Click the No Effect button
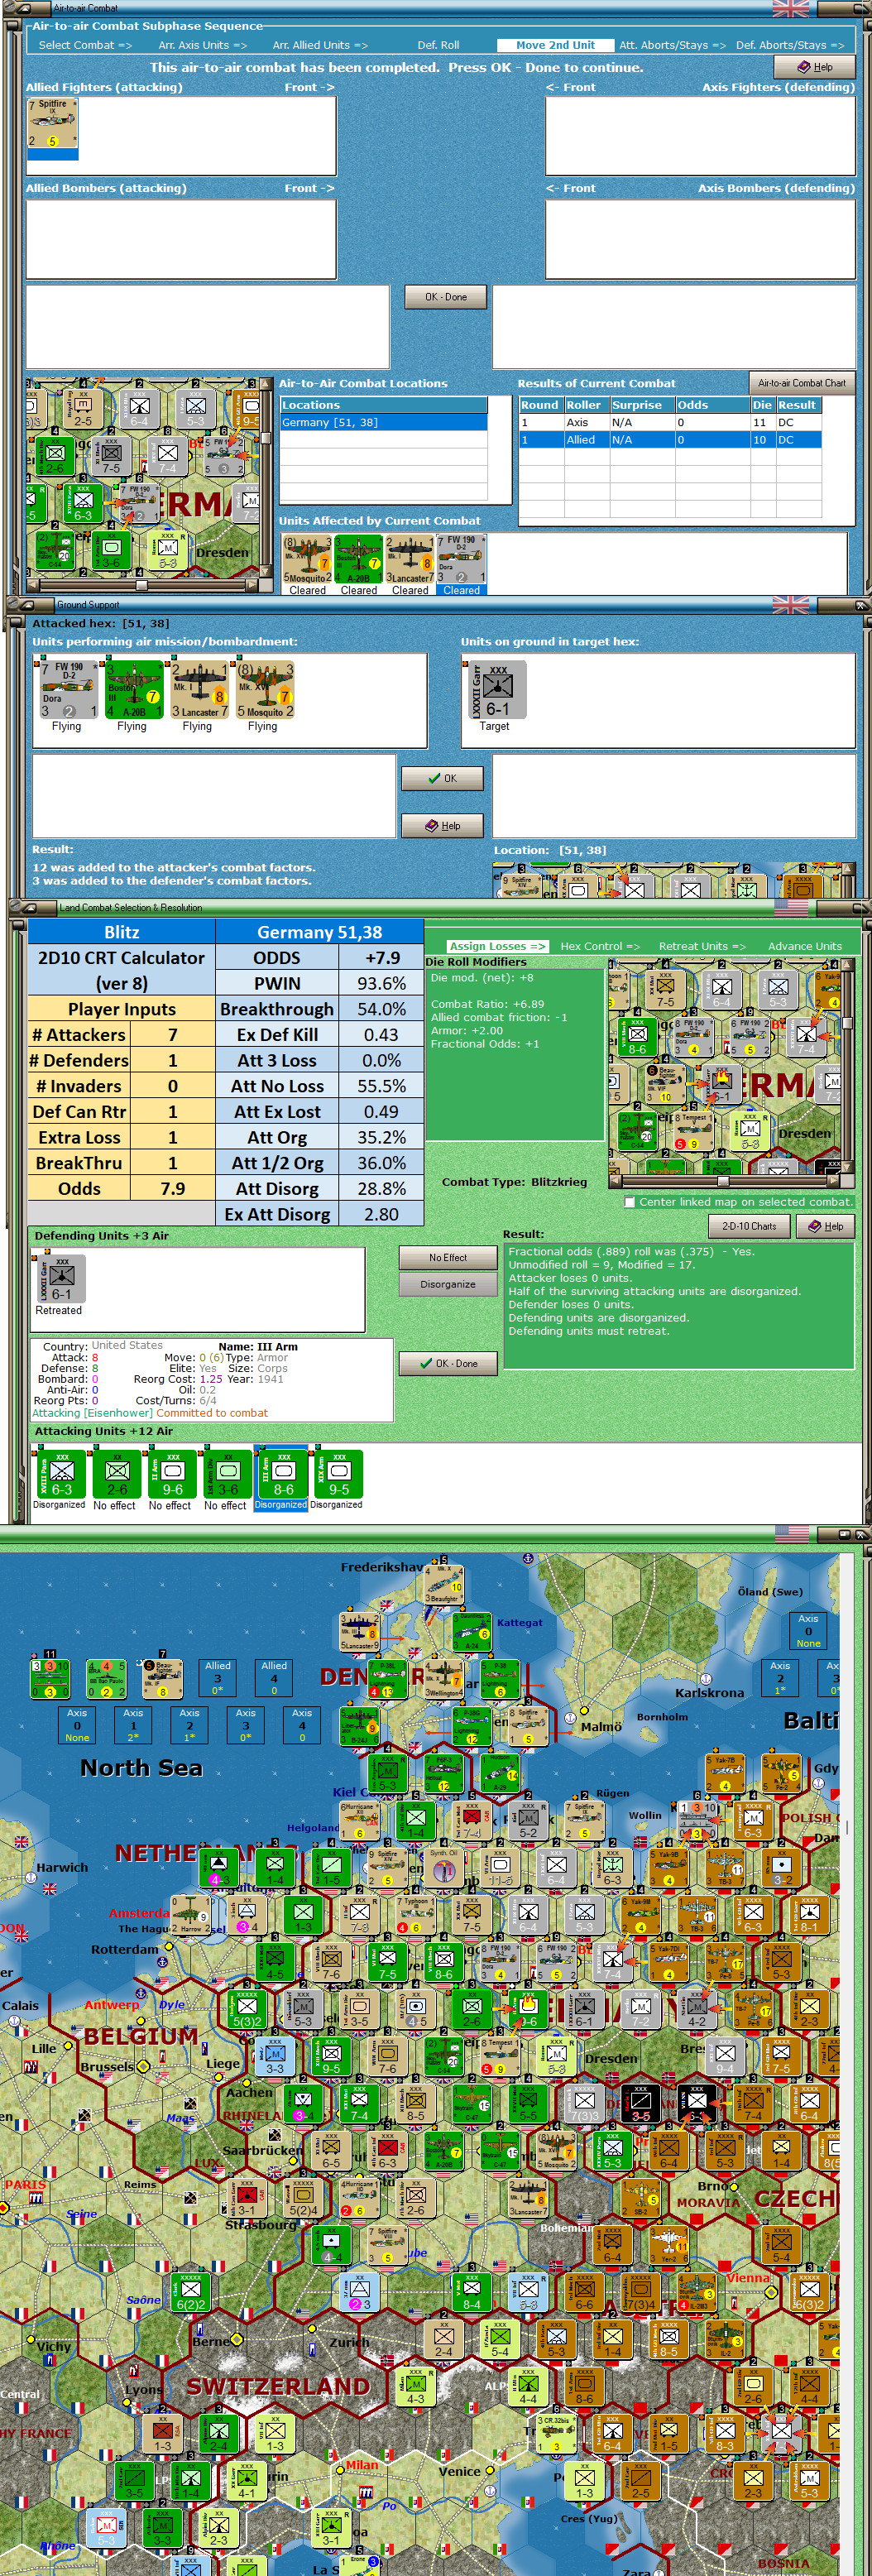This screenshot has width=872, height=2576. [x=448, y=1257]
